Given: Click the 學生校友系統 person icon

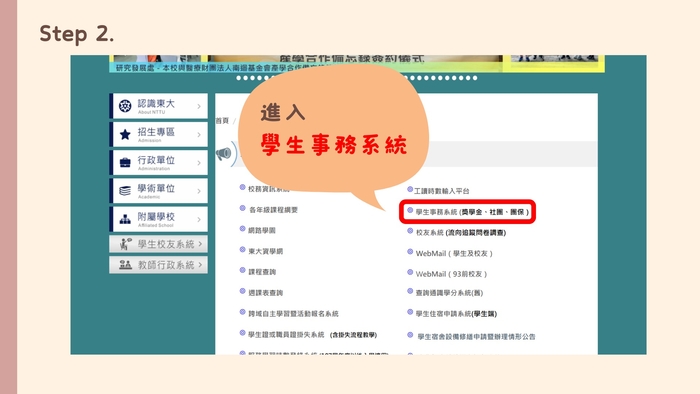Looking at the screenshot, I should pos(125,244).
